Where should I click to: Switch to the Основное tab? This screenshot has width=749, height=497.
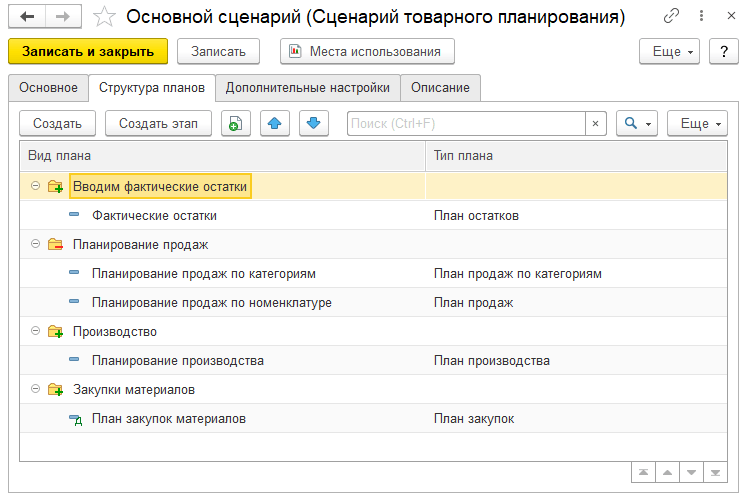coord(48,88)
